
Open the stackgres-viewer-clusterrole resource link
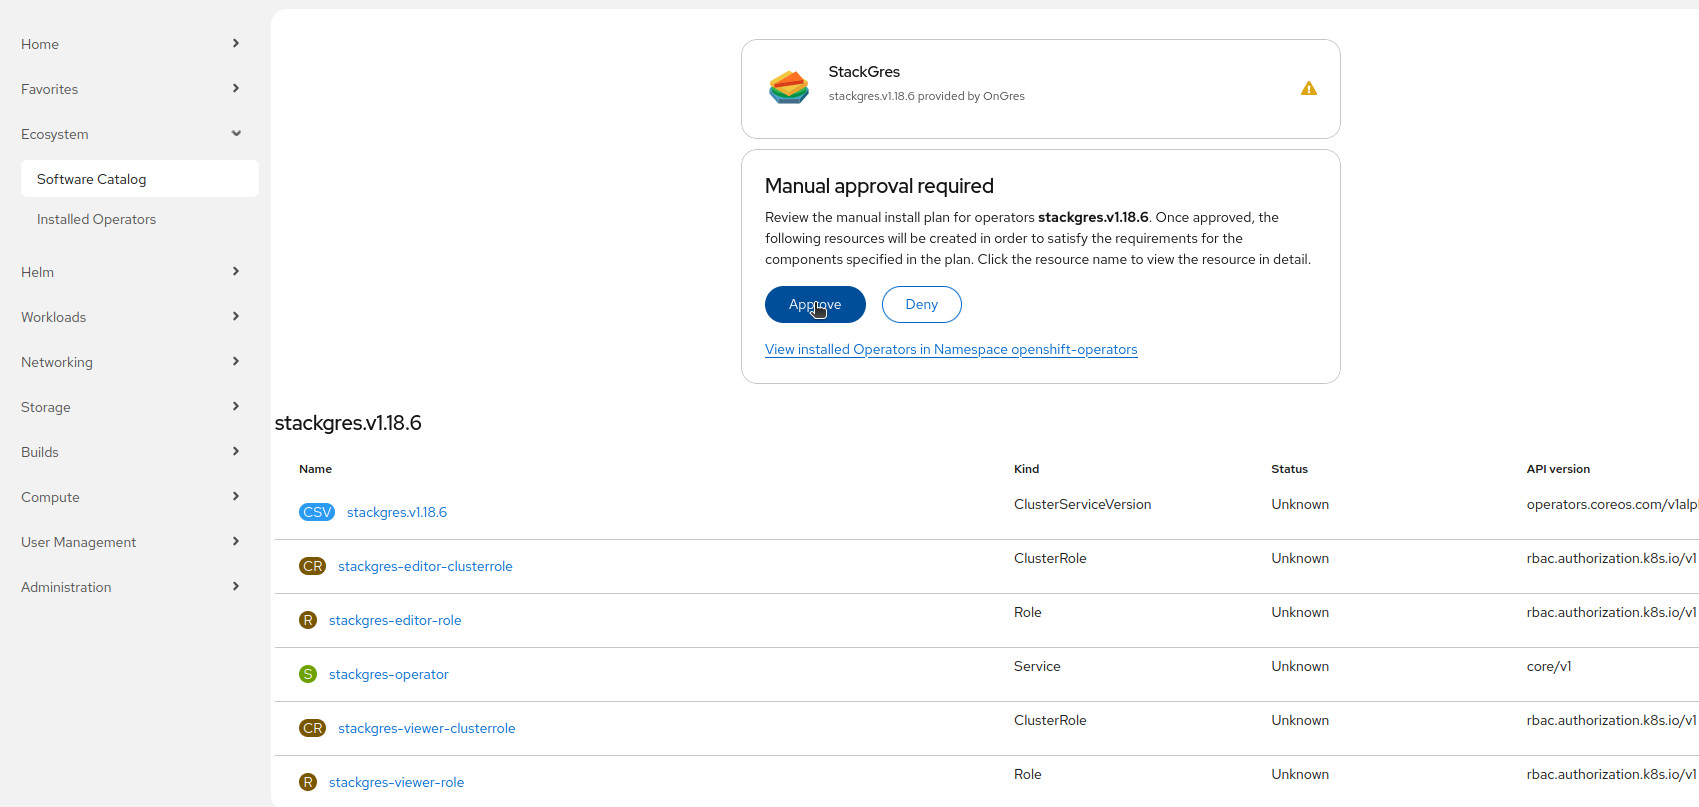point(427,728)
